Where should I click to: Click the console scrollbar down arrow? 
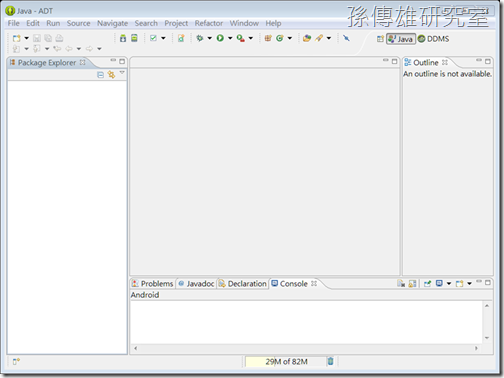click(x=487, y=338)
